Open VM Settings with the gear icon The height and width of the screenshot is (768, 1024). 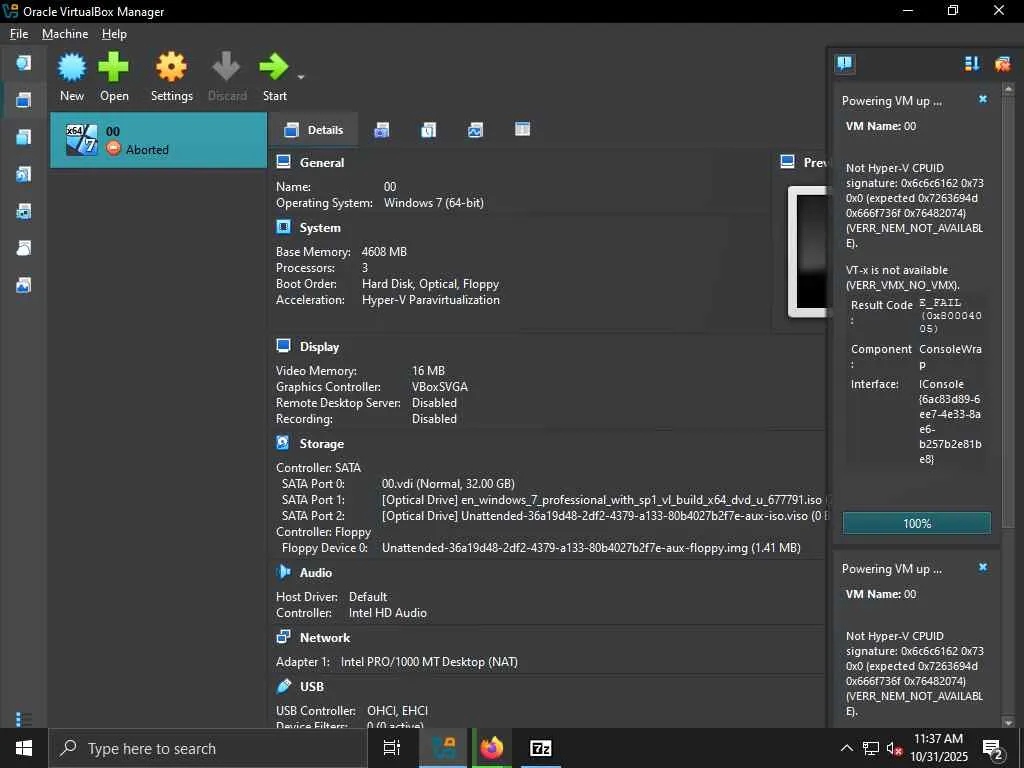[x=172, y=77]
